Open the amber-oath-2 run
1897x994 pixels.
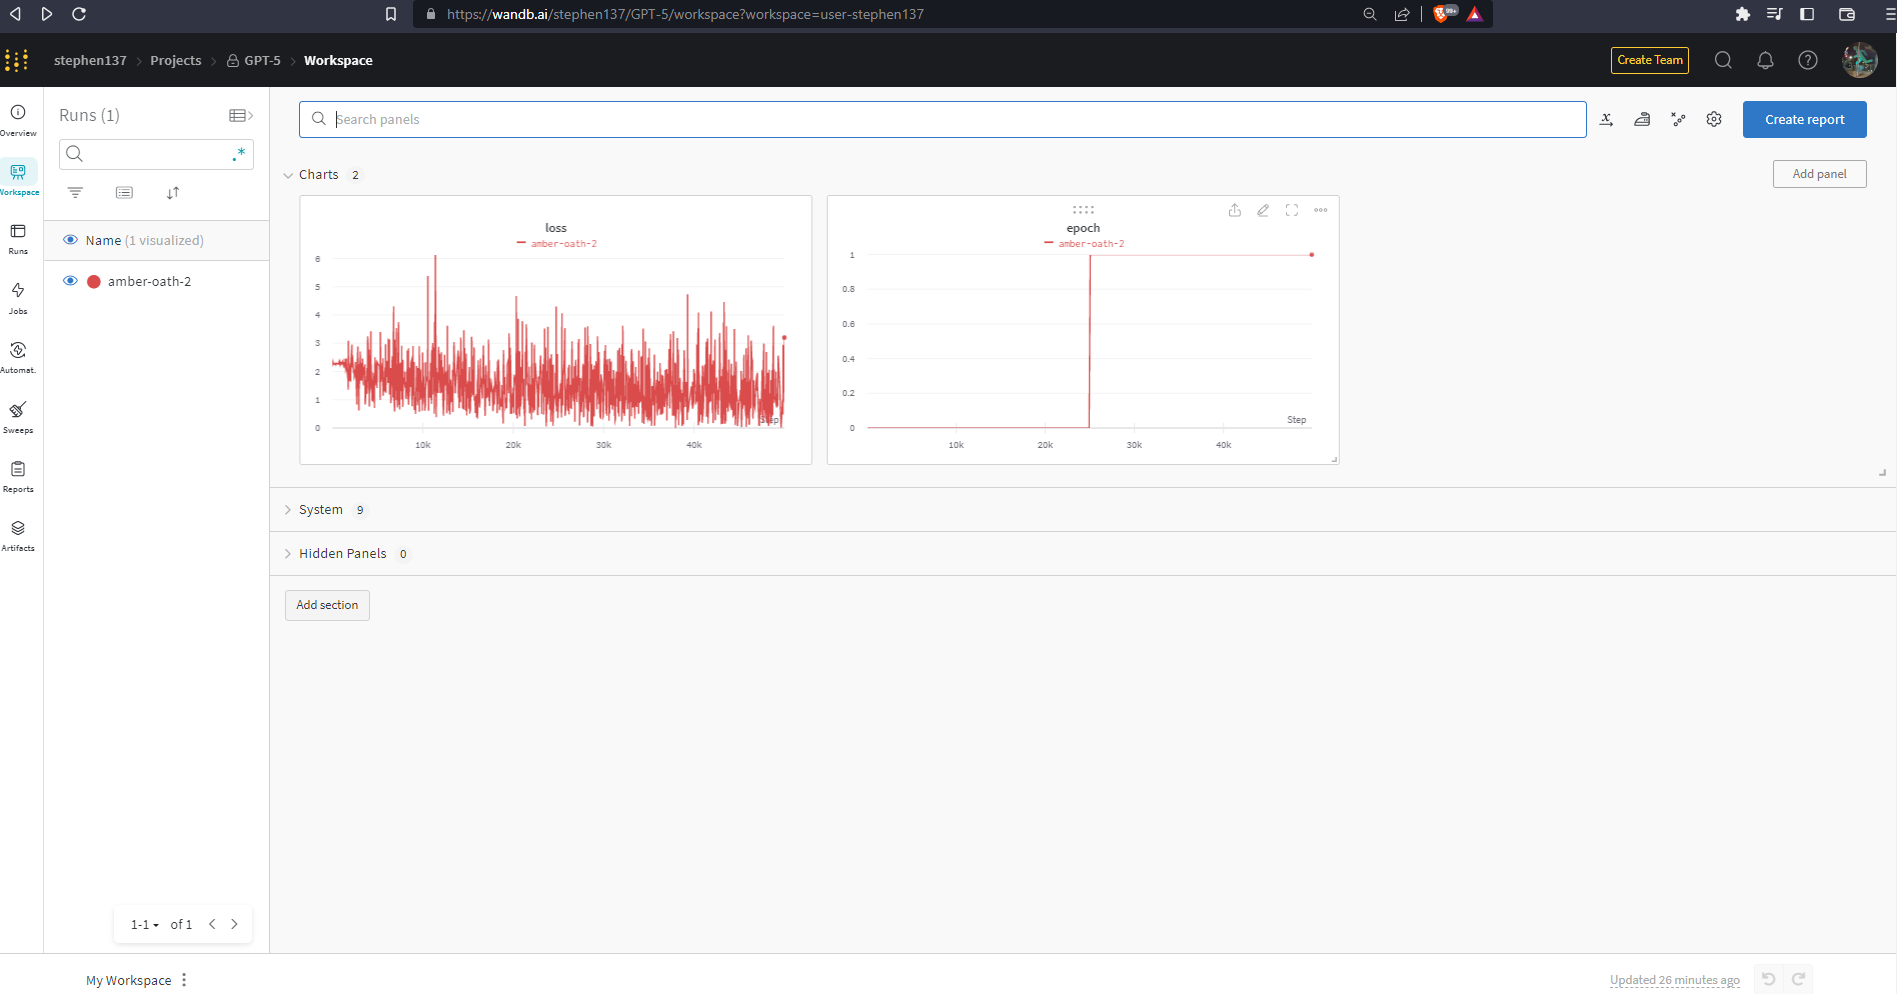pos(149,282)
